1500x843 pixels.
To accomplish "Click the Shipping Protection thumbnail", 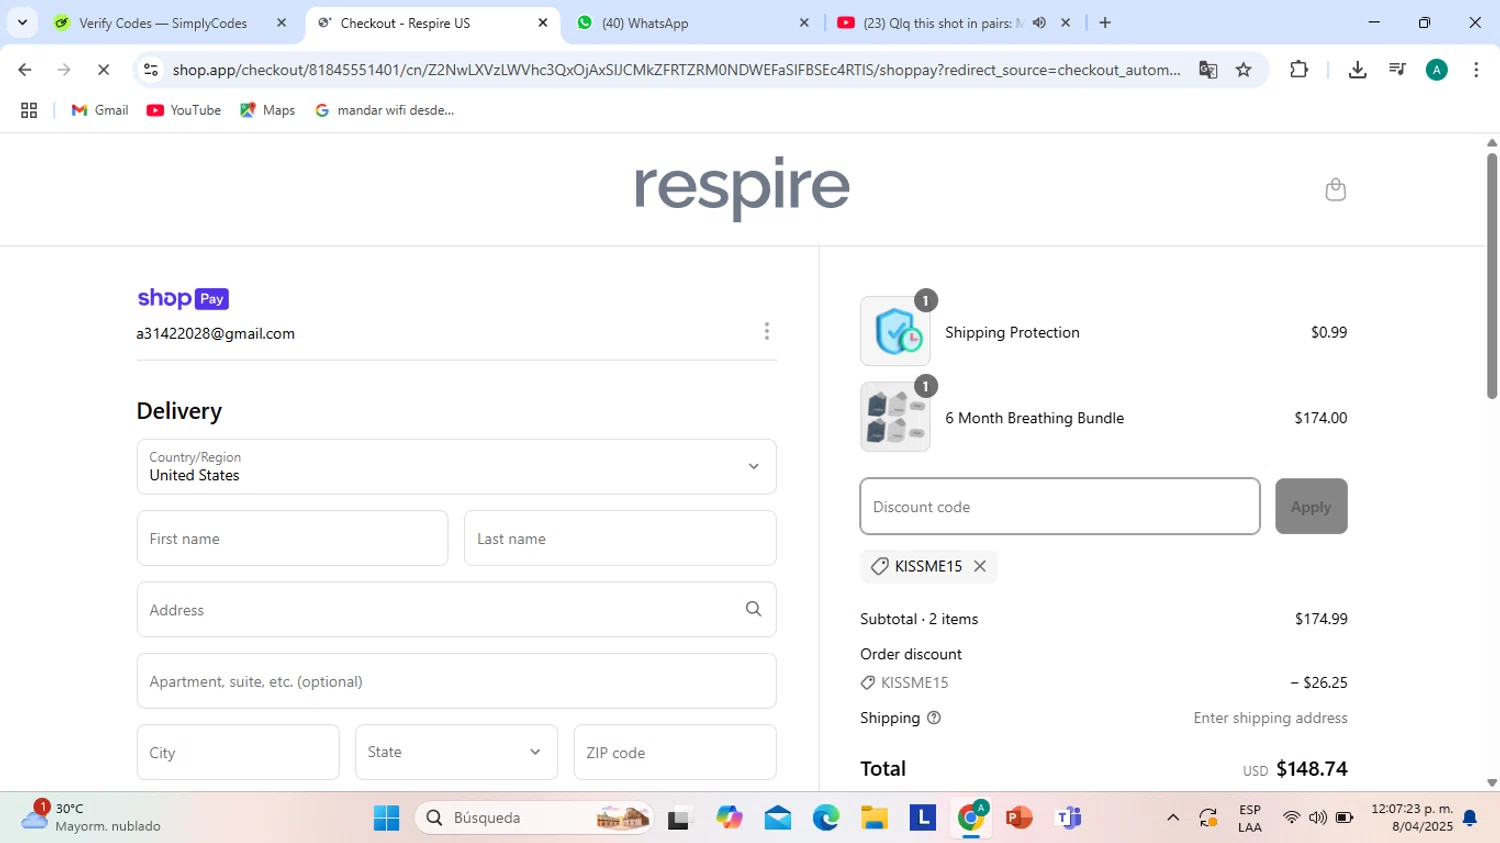I will point(895,331).
